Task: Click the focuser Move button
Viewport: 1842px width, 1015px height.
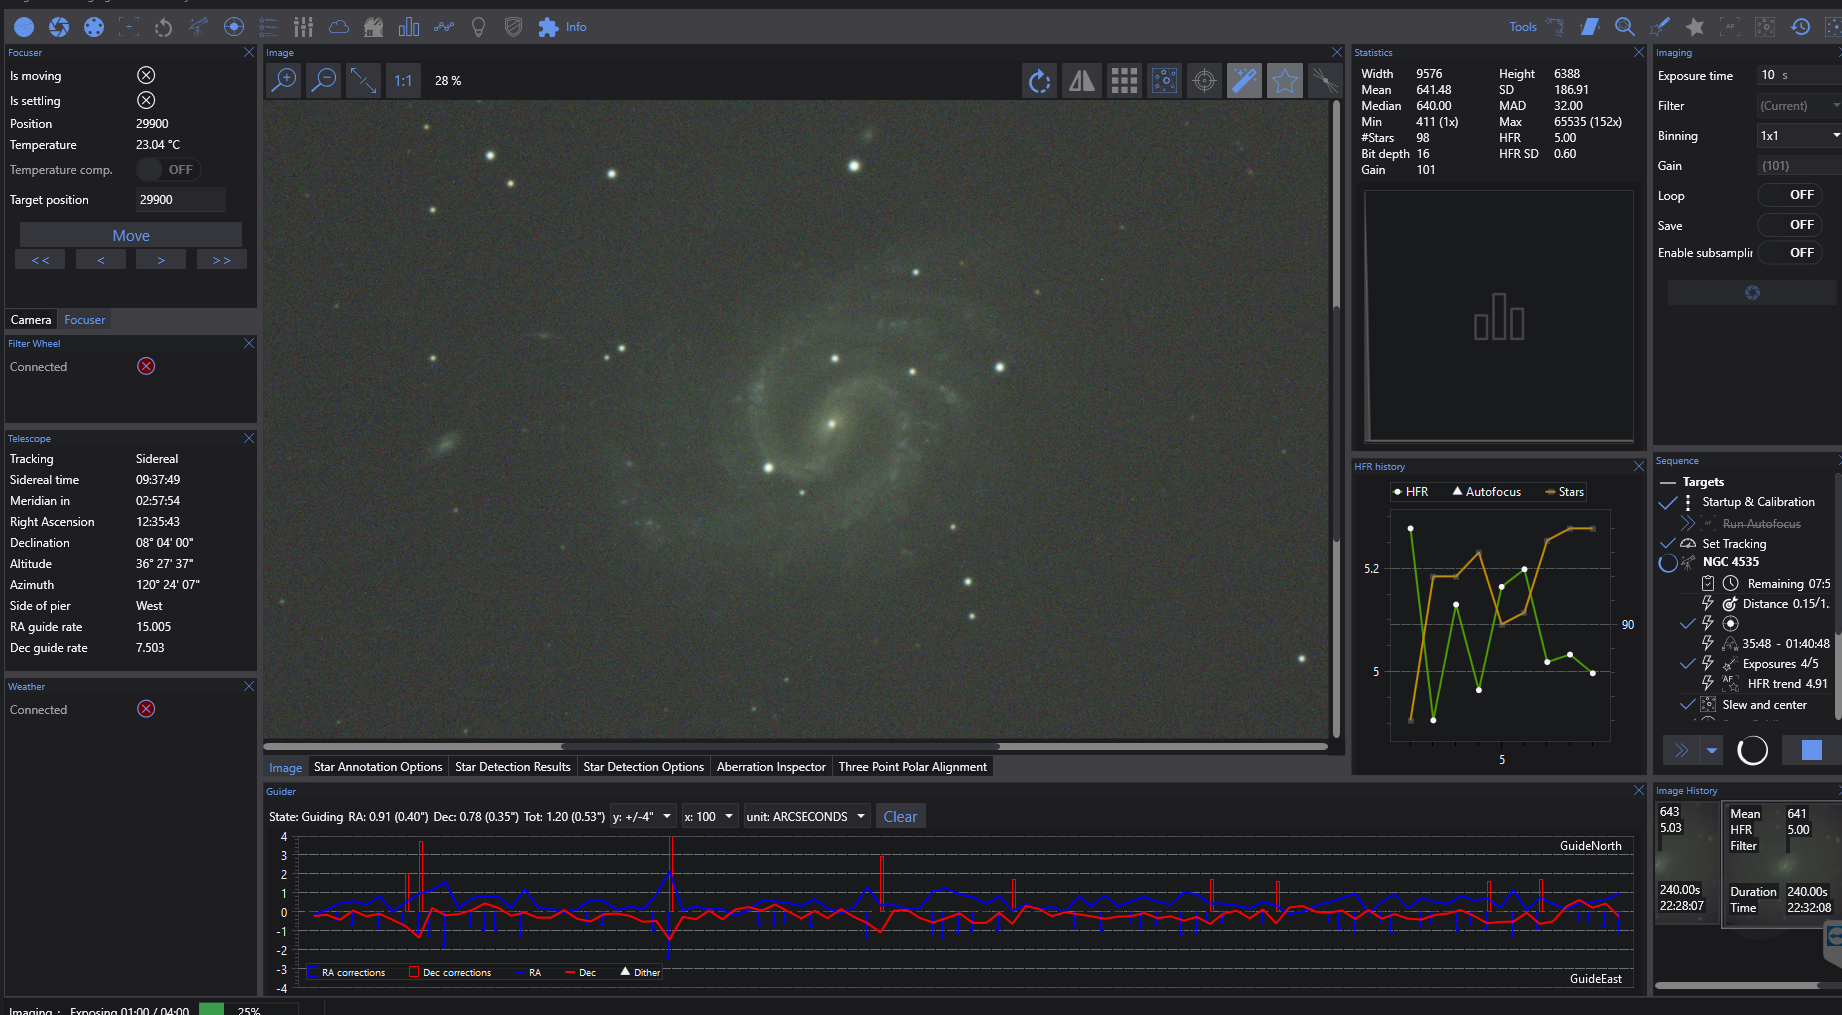Action: 131,236
